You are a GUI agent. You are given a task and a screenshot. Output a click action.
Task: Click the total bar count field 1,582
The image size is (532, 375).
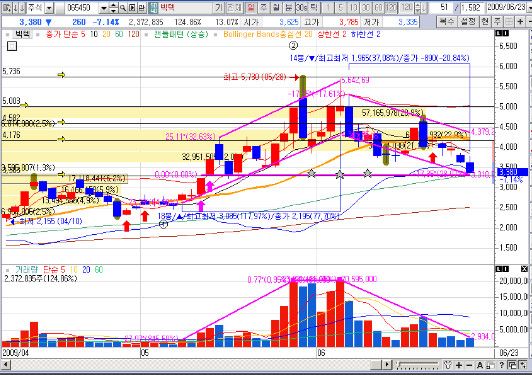click(472, 7)
